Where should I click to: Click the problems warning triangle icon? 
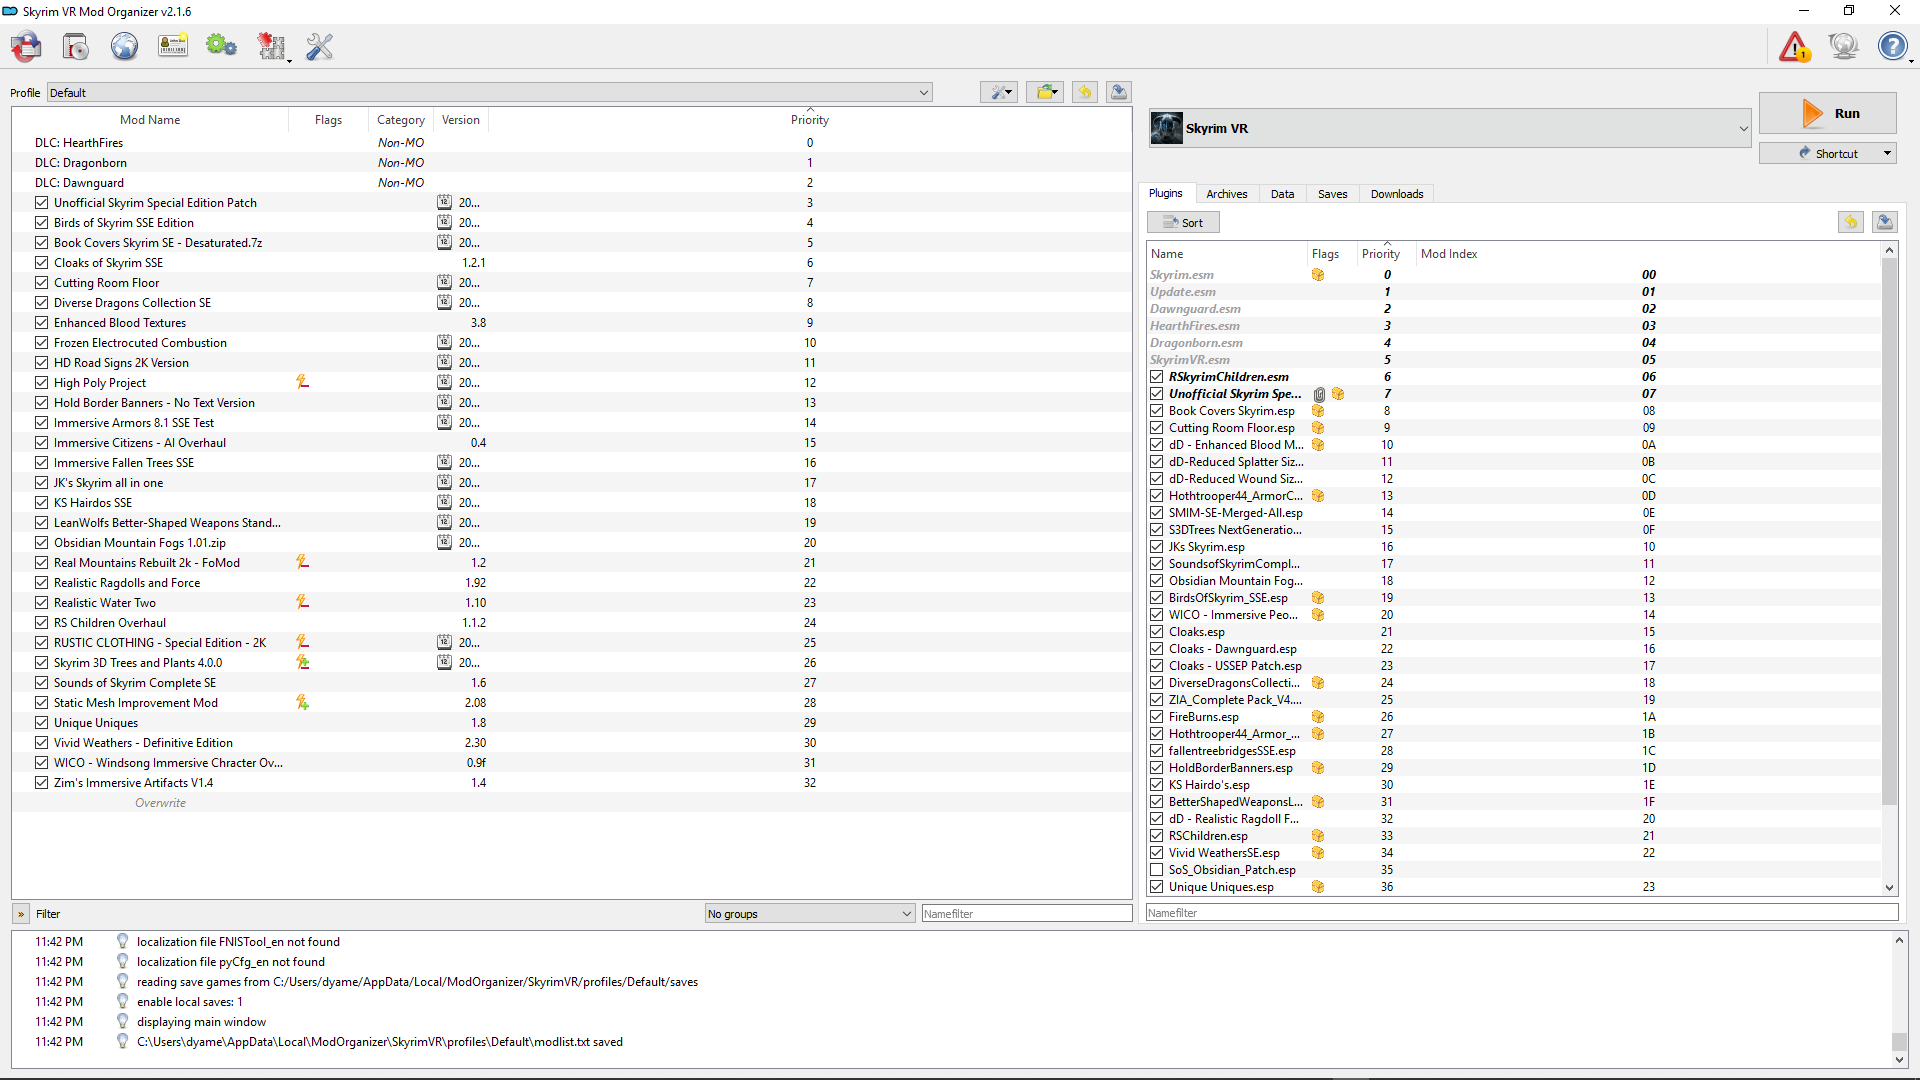point(1795,46)
